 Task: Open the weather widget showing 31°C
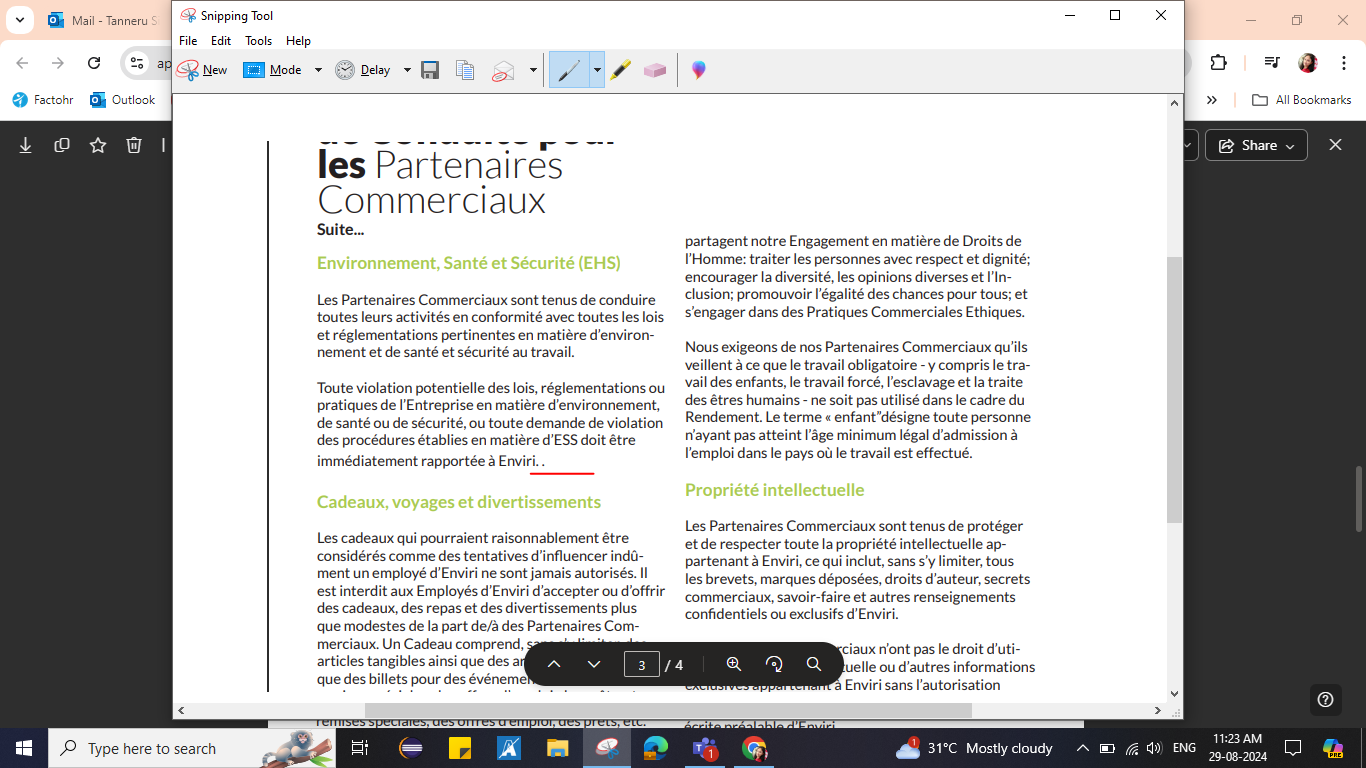[975, 748]
